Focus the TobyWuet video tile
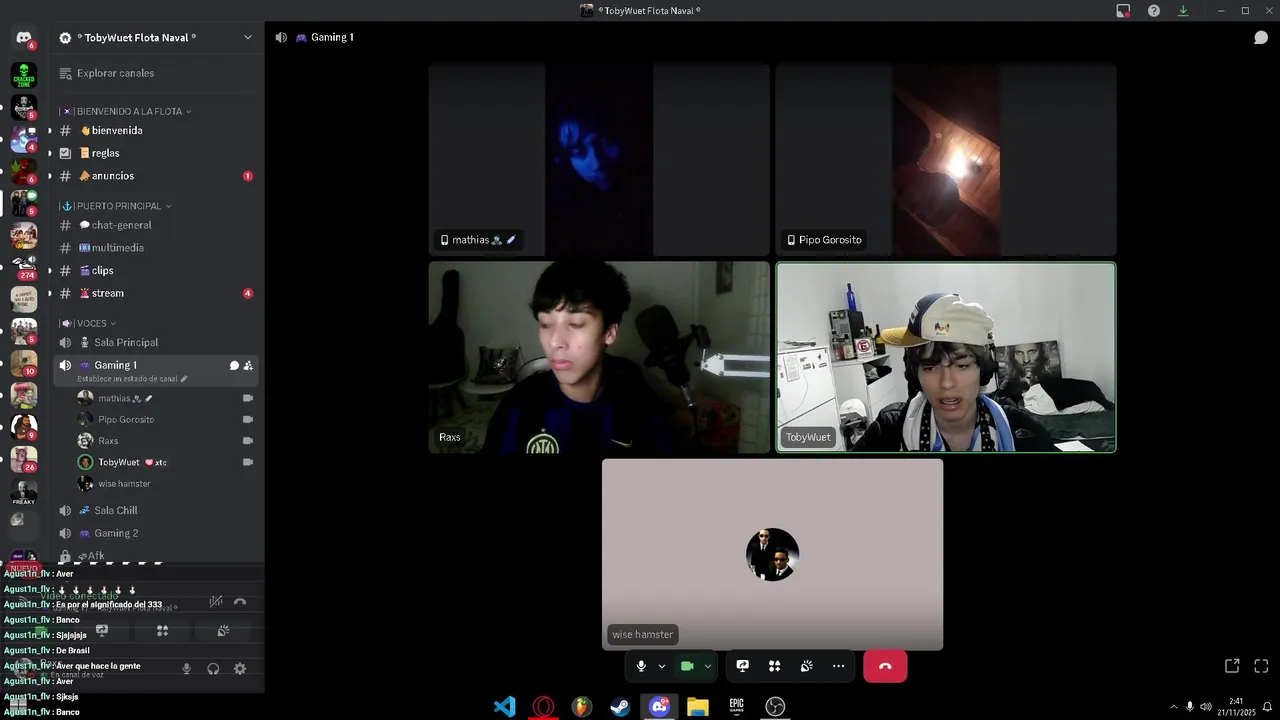This screenshot has width=1280, height=720. pyautogui.click(x=946, y=357)
